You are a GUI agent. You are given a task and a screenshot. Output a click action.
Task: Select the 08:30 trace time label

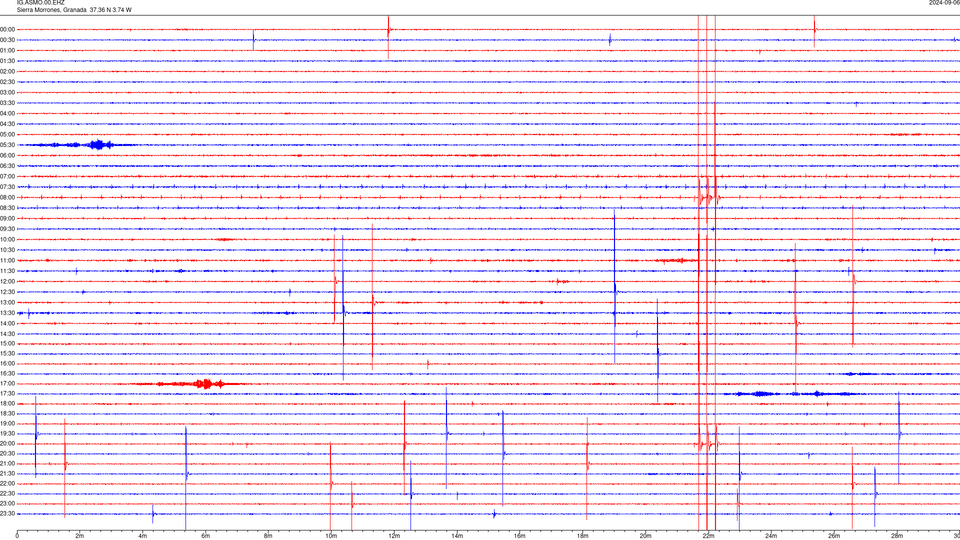pyautogui.click(x=8, y=208)
